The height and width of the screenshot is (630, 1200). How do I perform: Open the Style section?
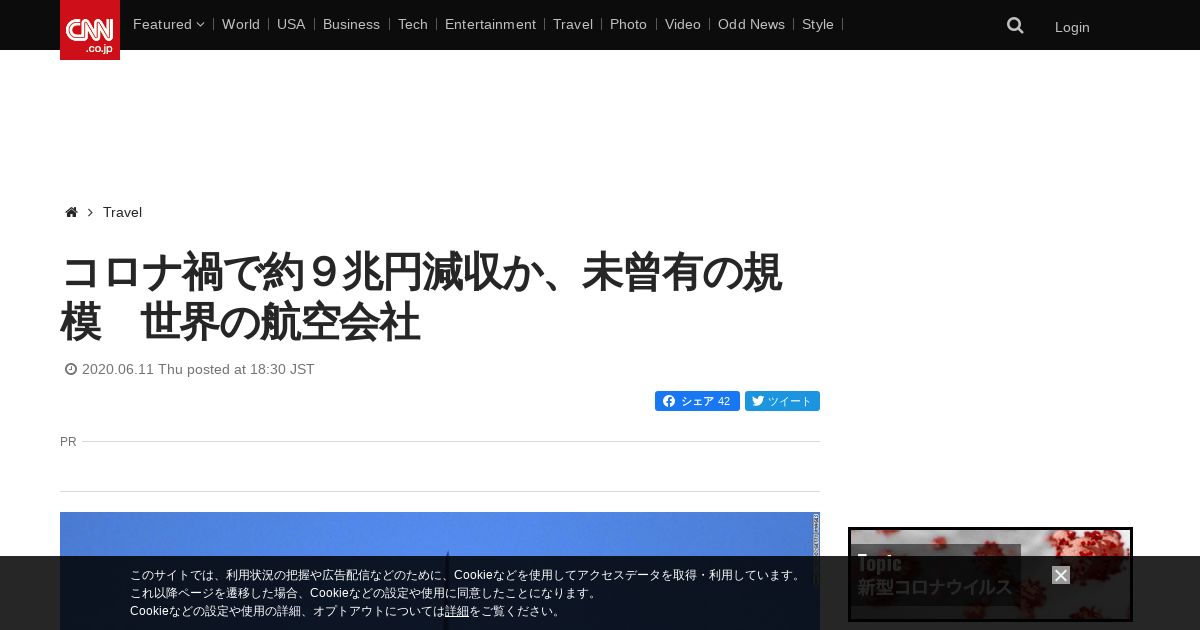(818, 24)
